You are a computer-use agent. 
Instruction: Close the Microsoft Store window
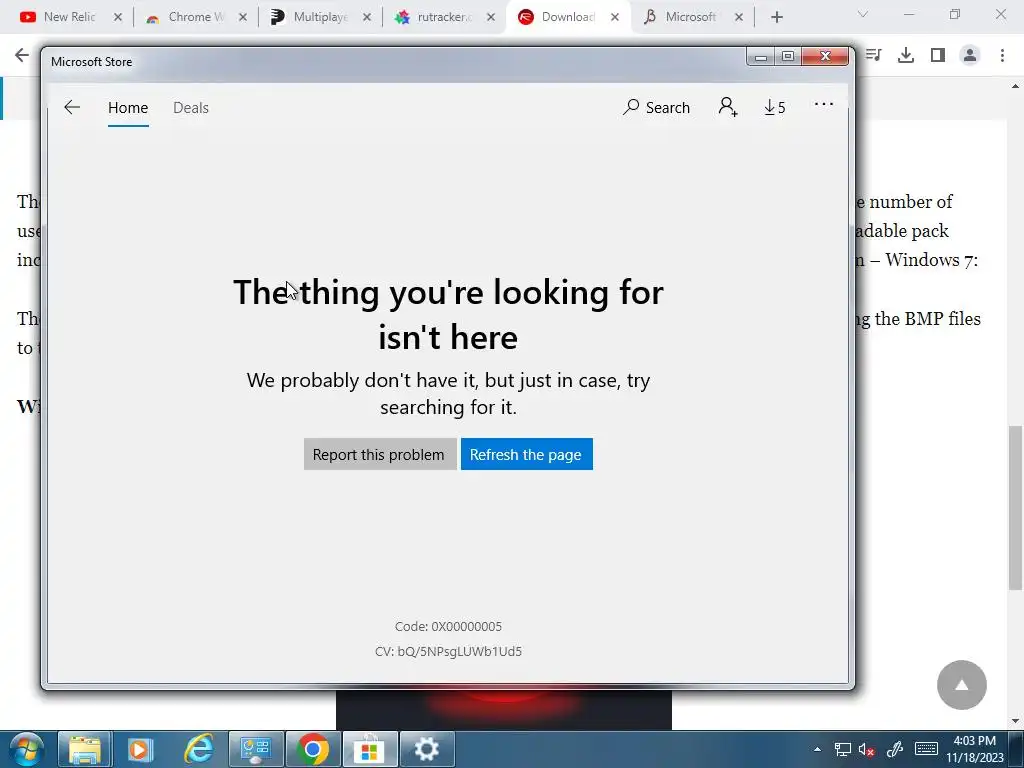click(x=825, y=57)
